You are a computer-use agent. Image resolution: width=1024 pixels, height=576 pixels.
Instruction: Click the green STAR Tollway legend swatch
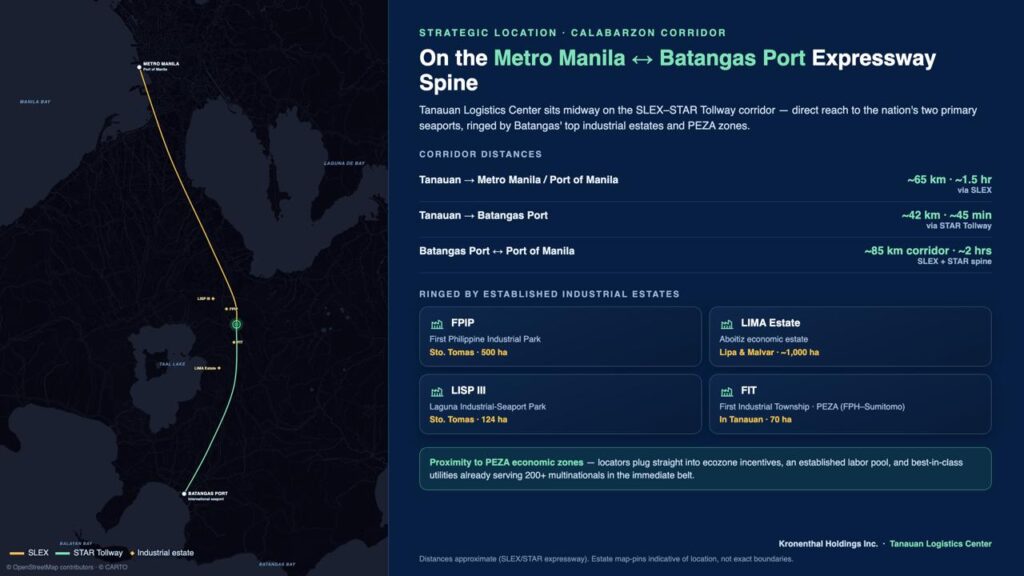click(63, 553)
